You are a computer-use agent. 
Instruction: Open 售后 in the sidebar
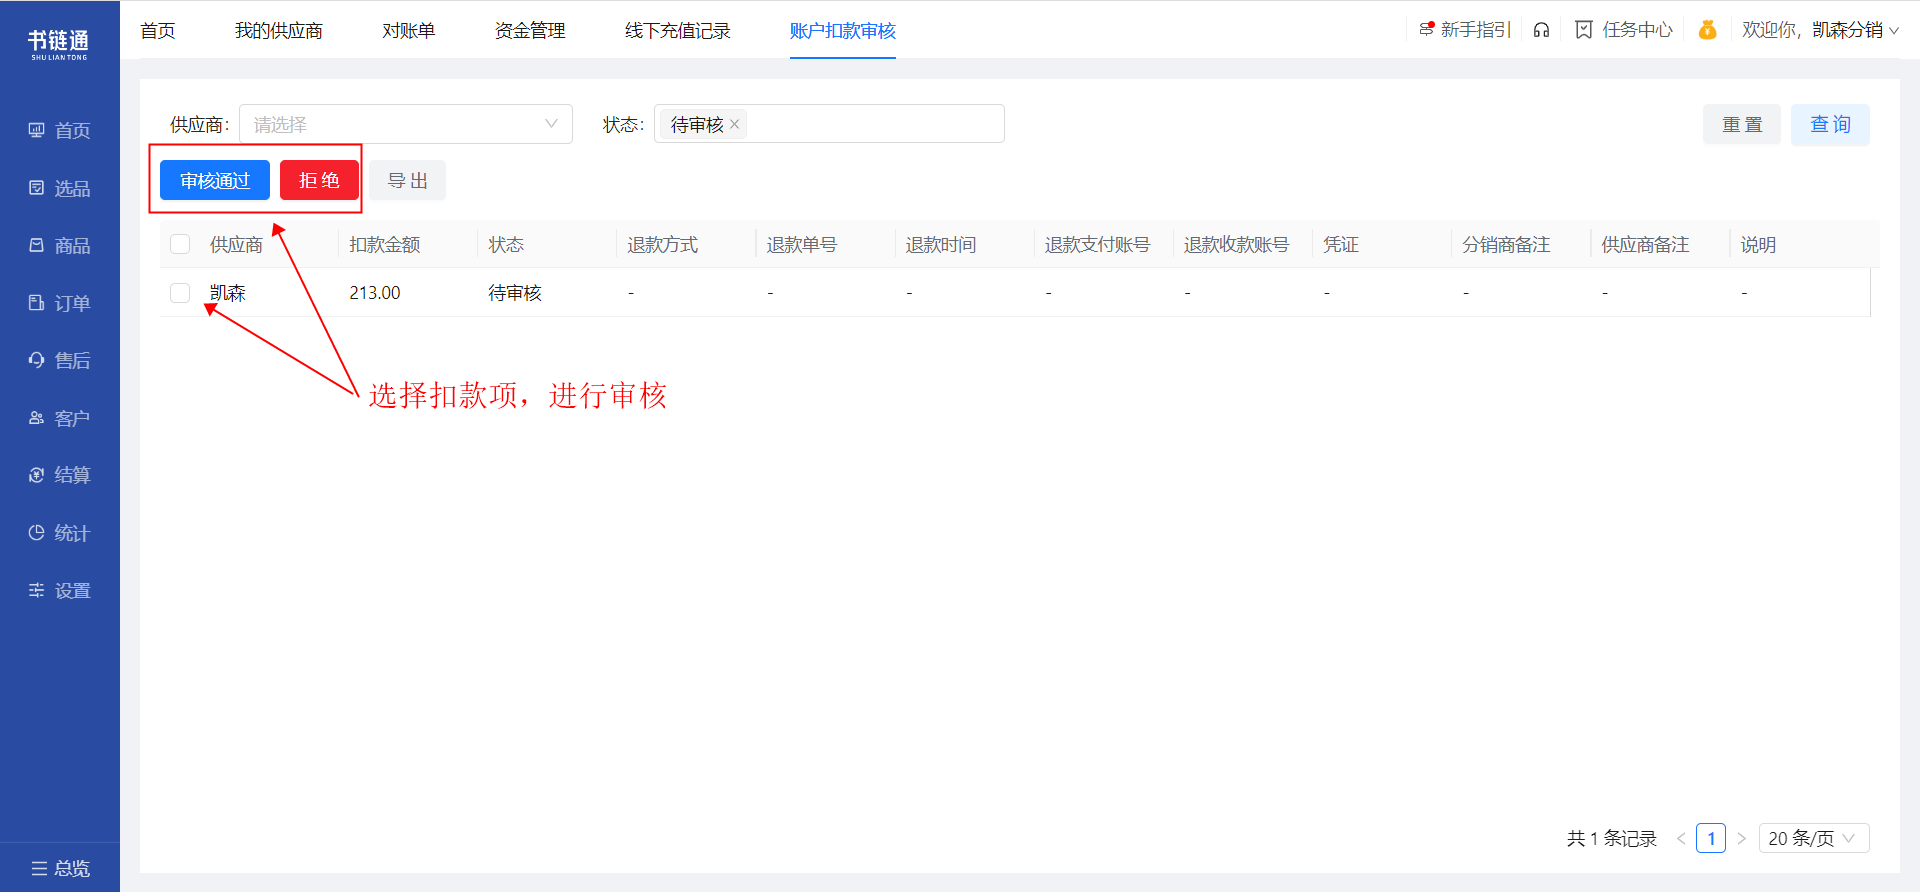[60, 360]
